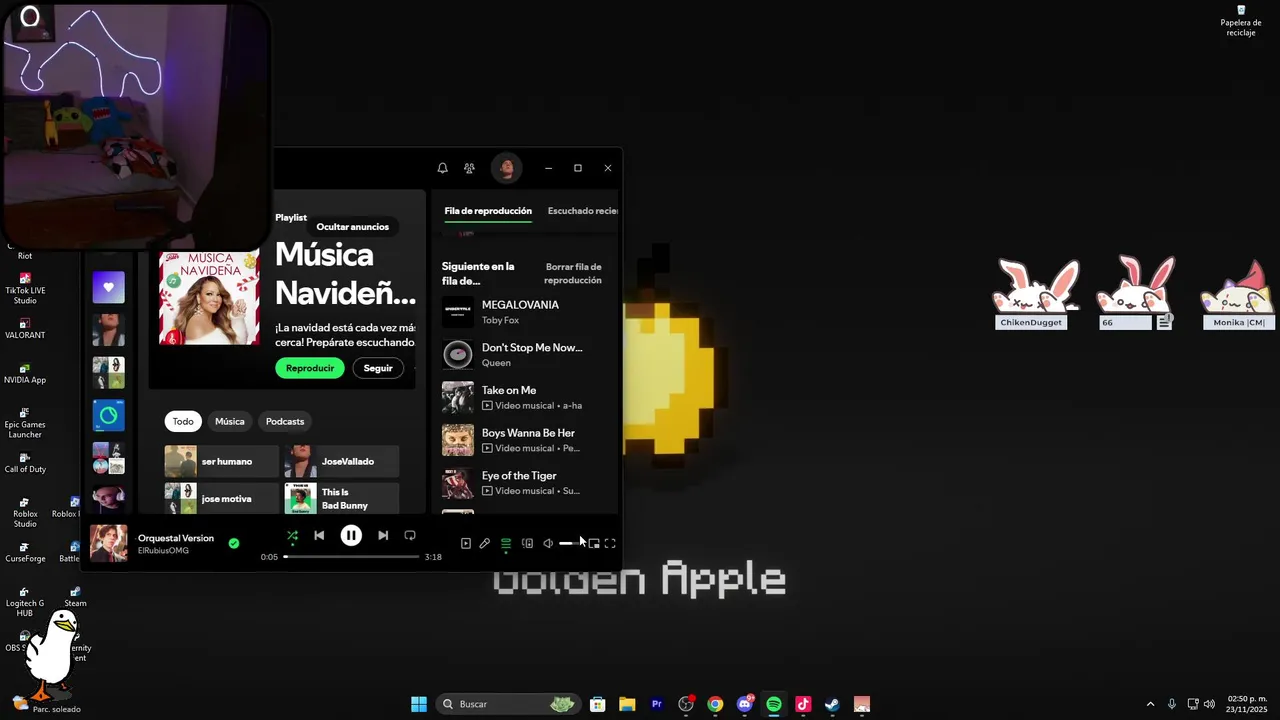Click the green Reproducir button
This screenshot has height=720, width=1280.
click(310, 368)
